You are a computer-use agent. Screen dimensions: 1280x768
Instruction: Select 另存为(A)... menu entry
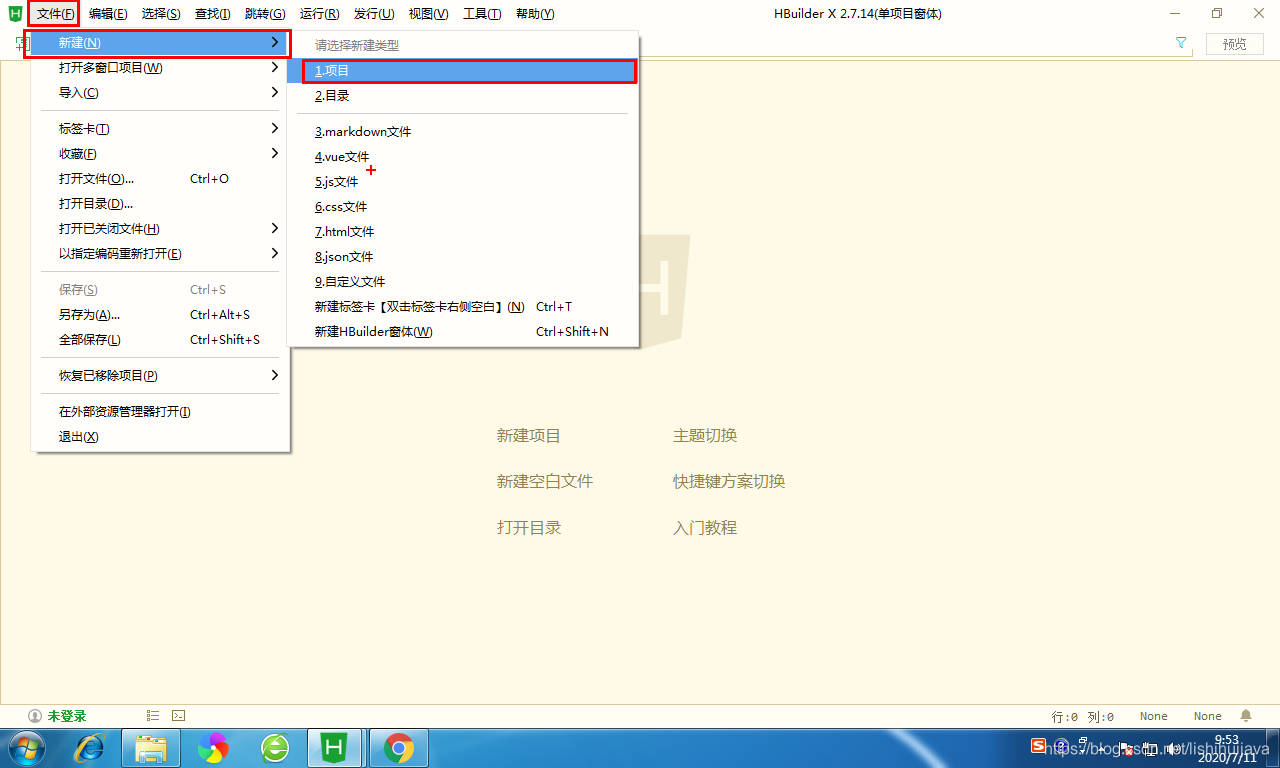161,315
